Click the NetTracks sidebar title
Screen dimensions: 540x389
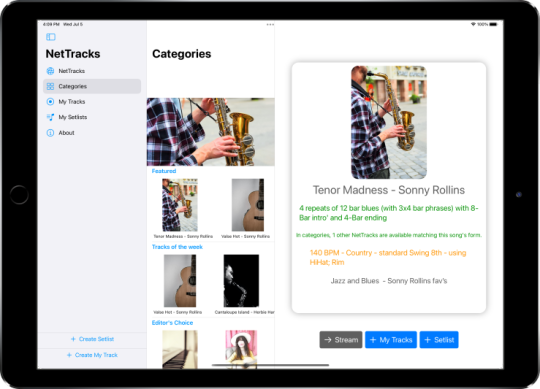(x=73, y=54)
